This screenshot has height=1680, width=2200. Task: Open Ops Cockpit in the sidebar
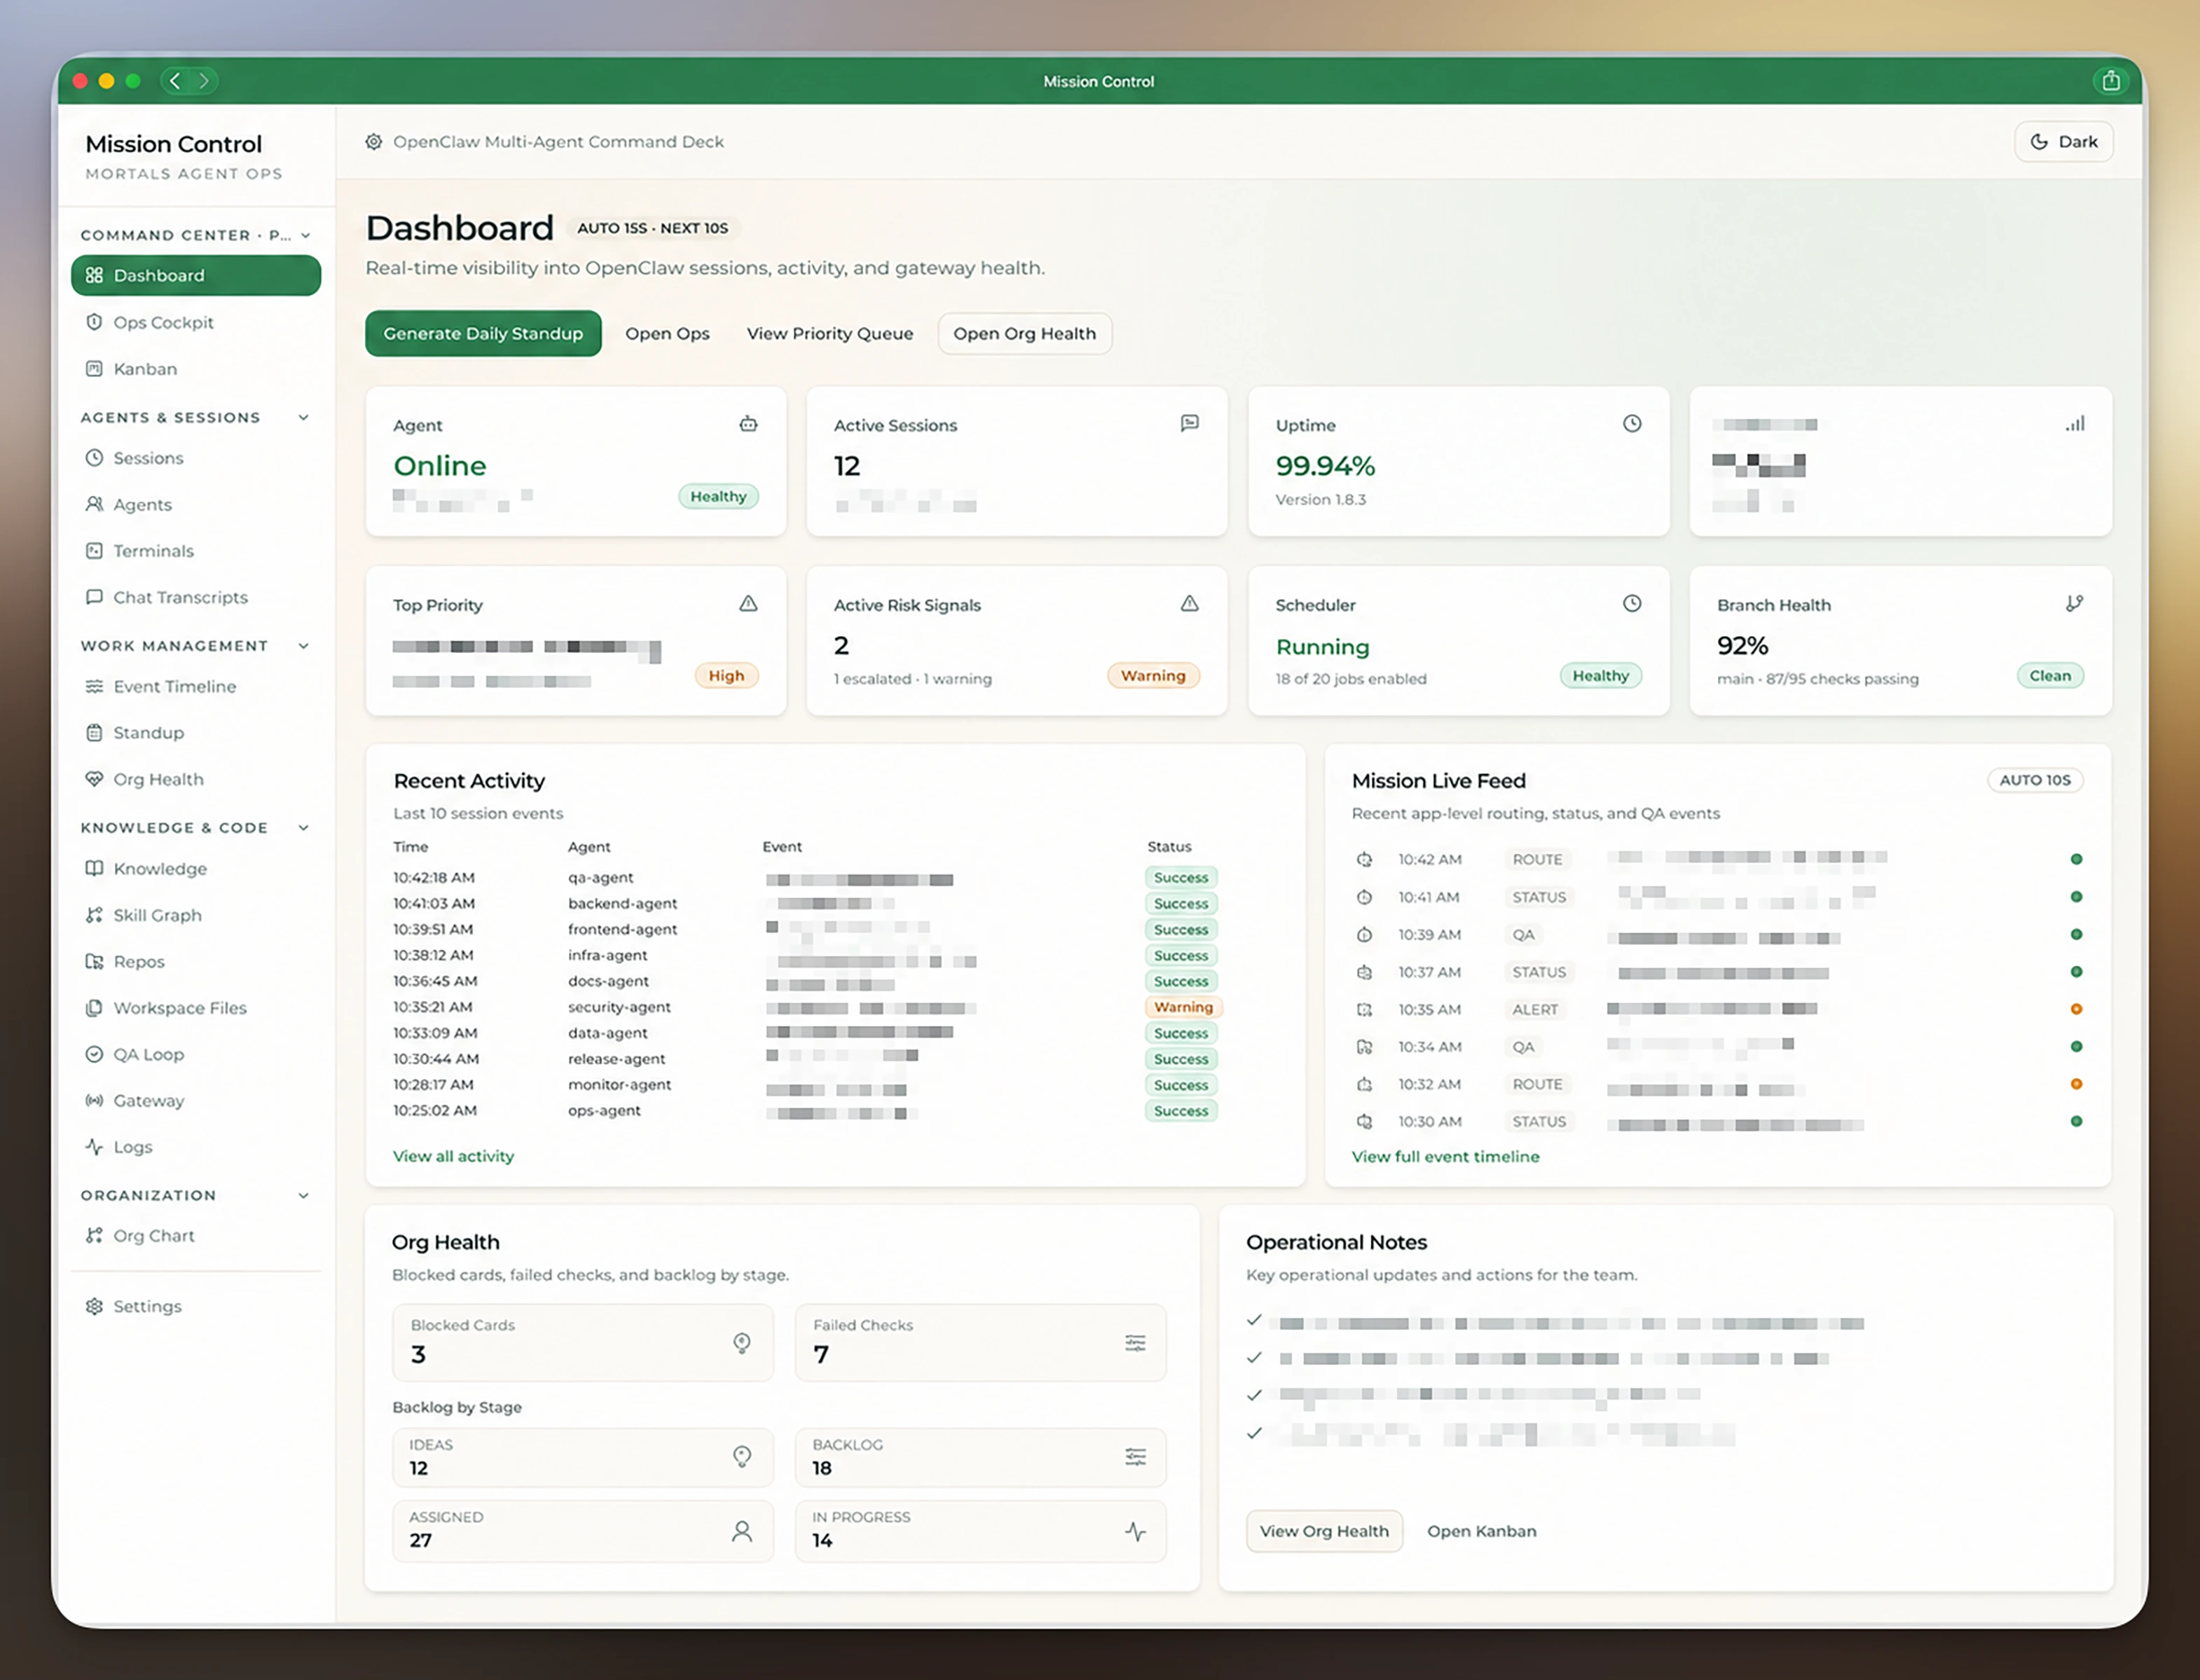(196, 322)
